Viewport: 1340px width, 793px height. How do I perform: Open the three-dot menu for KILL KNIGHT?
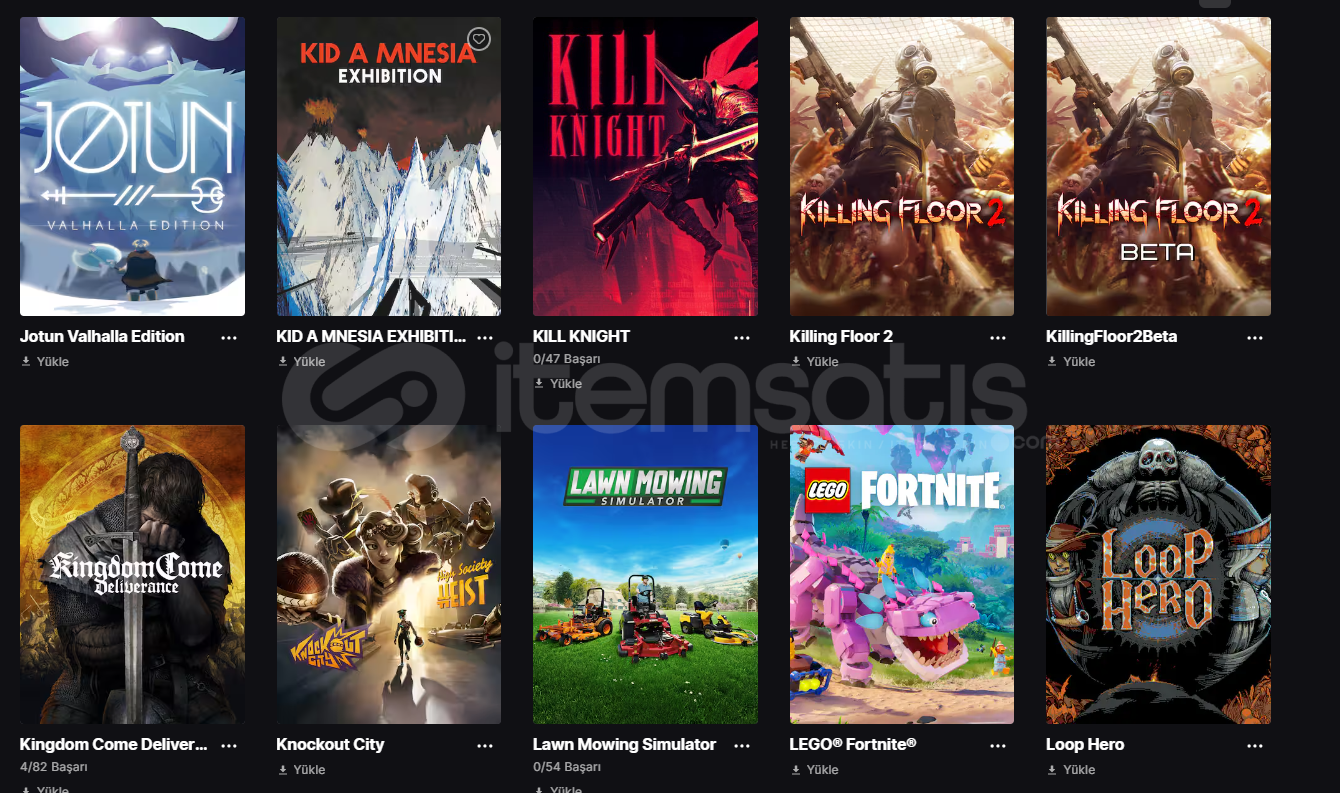(742, 338)
